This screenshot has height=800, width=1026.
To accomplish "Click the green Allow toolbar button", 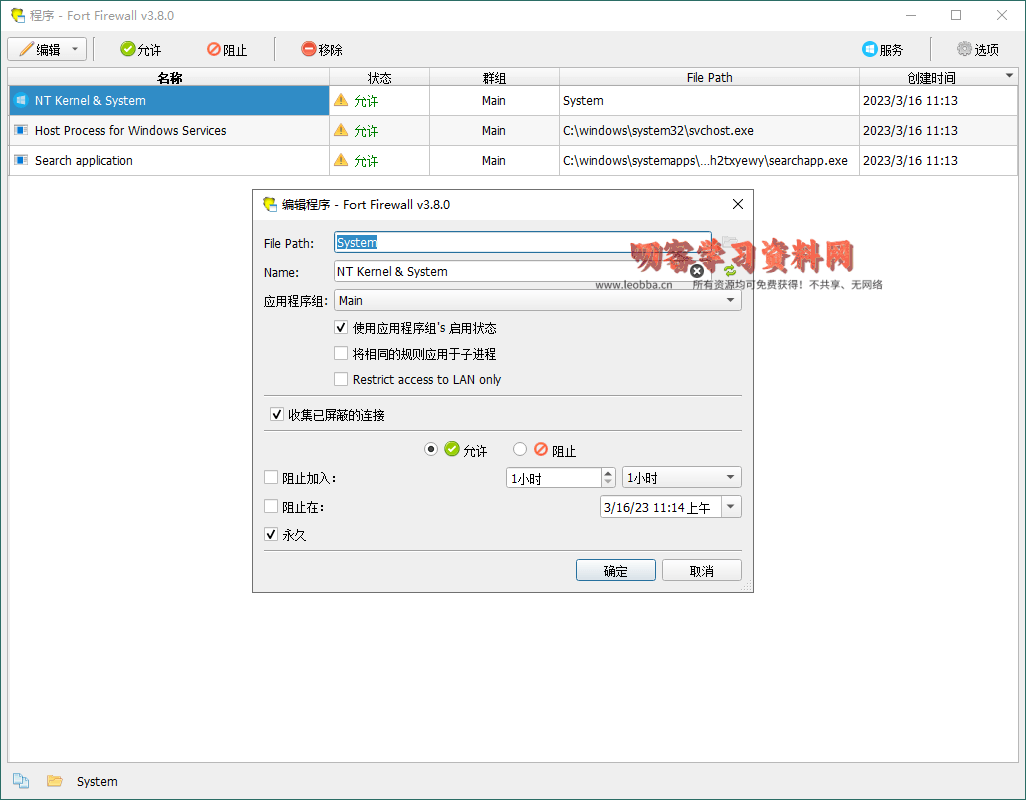I will pos(140,50).
